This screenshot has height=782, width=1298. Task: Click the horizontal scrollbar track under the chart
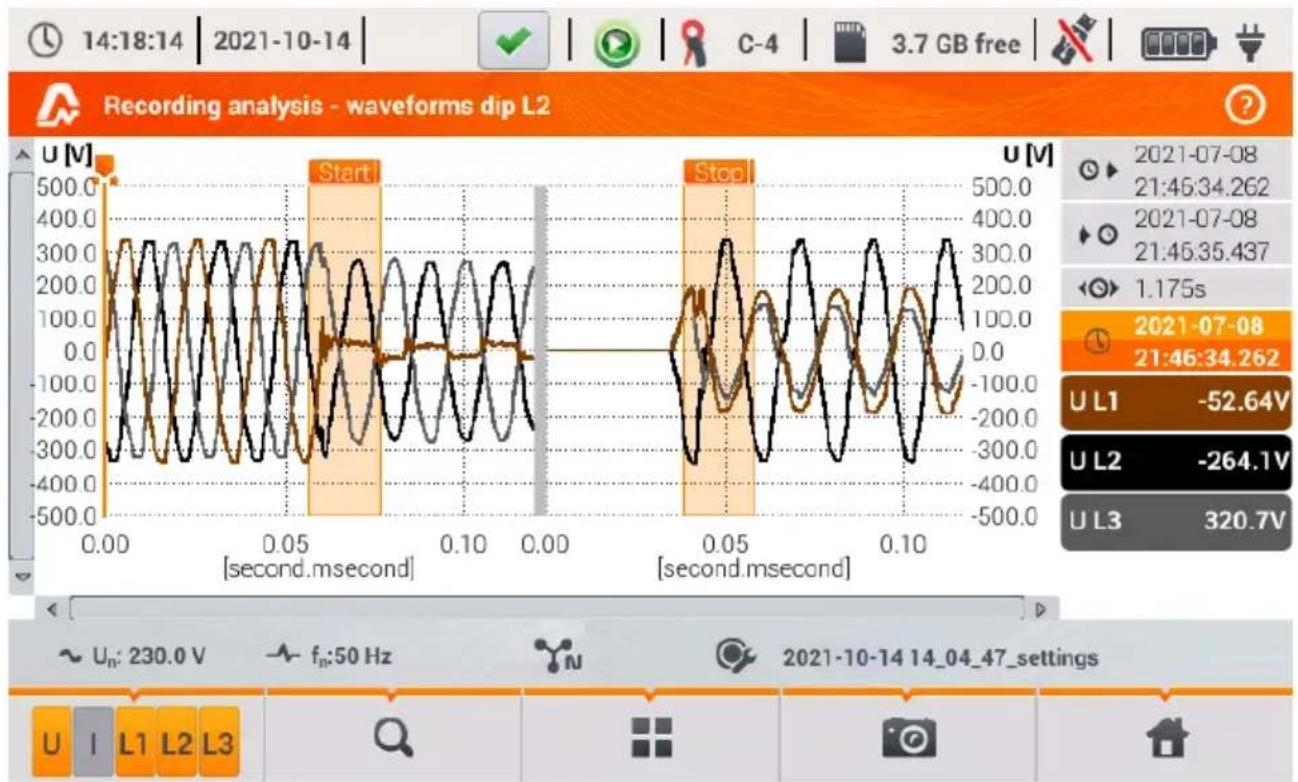(547, 608)
